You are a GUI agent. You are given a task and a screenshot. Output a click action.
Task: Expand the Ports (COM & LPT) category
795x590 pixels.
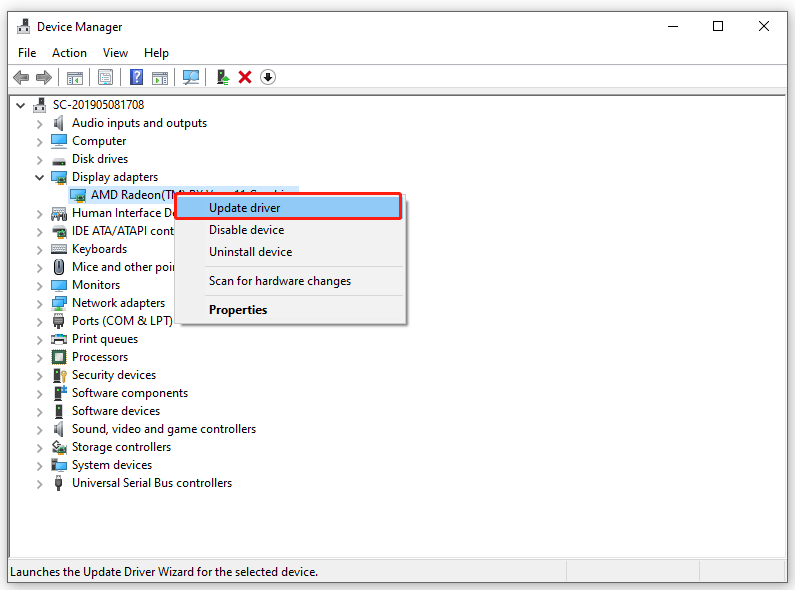click(40, 322)
